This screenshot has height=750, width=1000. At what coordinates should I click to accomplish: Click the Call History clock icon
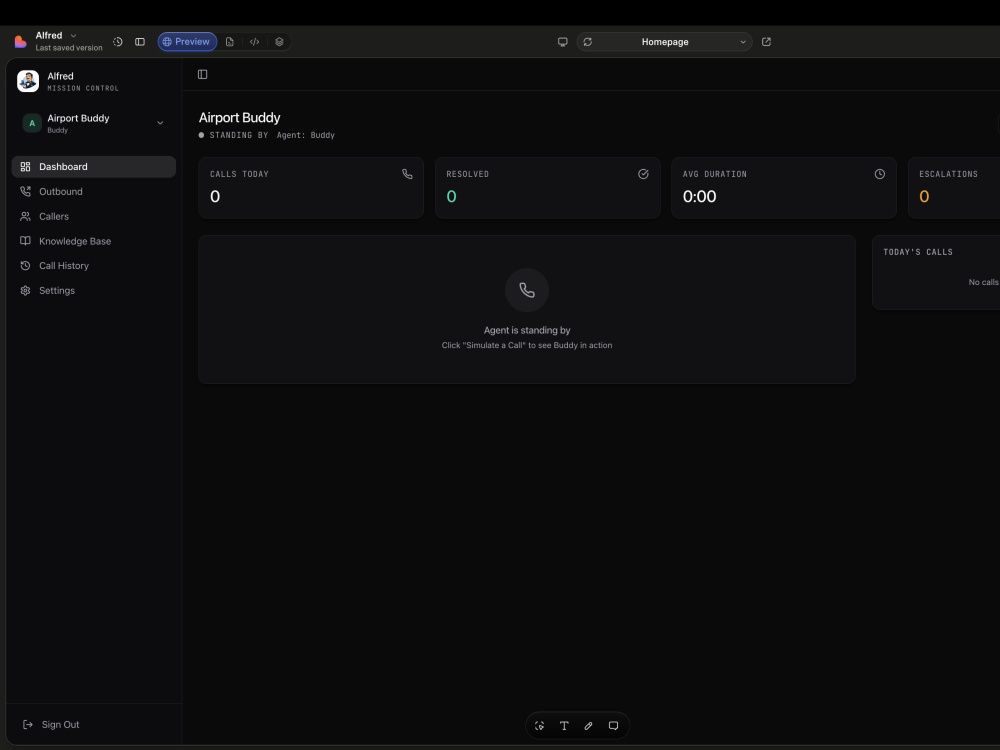[x=26, y=265]
